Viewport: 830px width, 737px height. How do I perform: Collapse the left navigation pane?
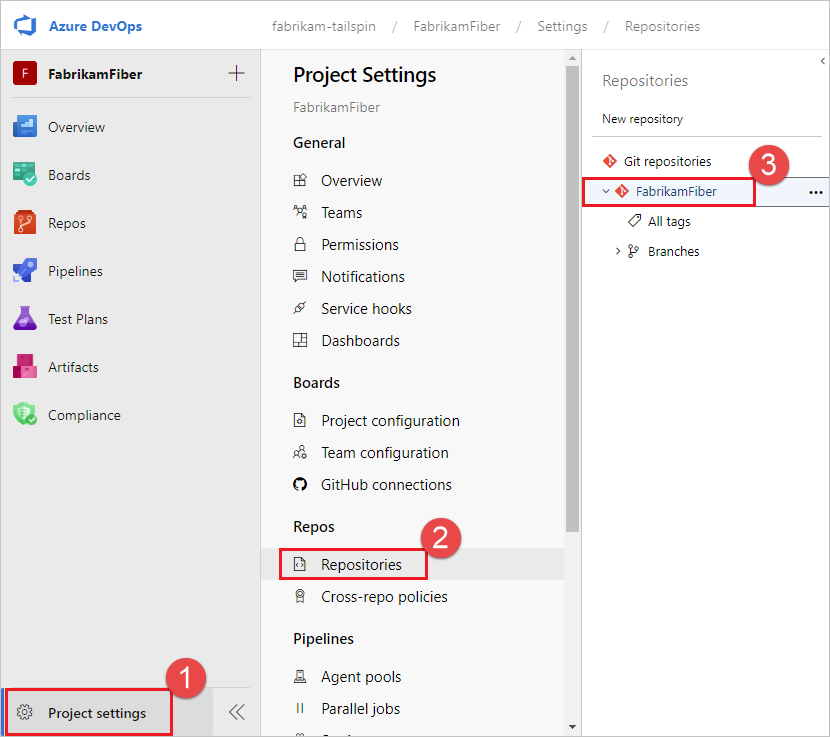click(x=236, y=712)
